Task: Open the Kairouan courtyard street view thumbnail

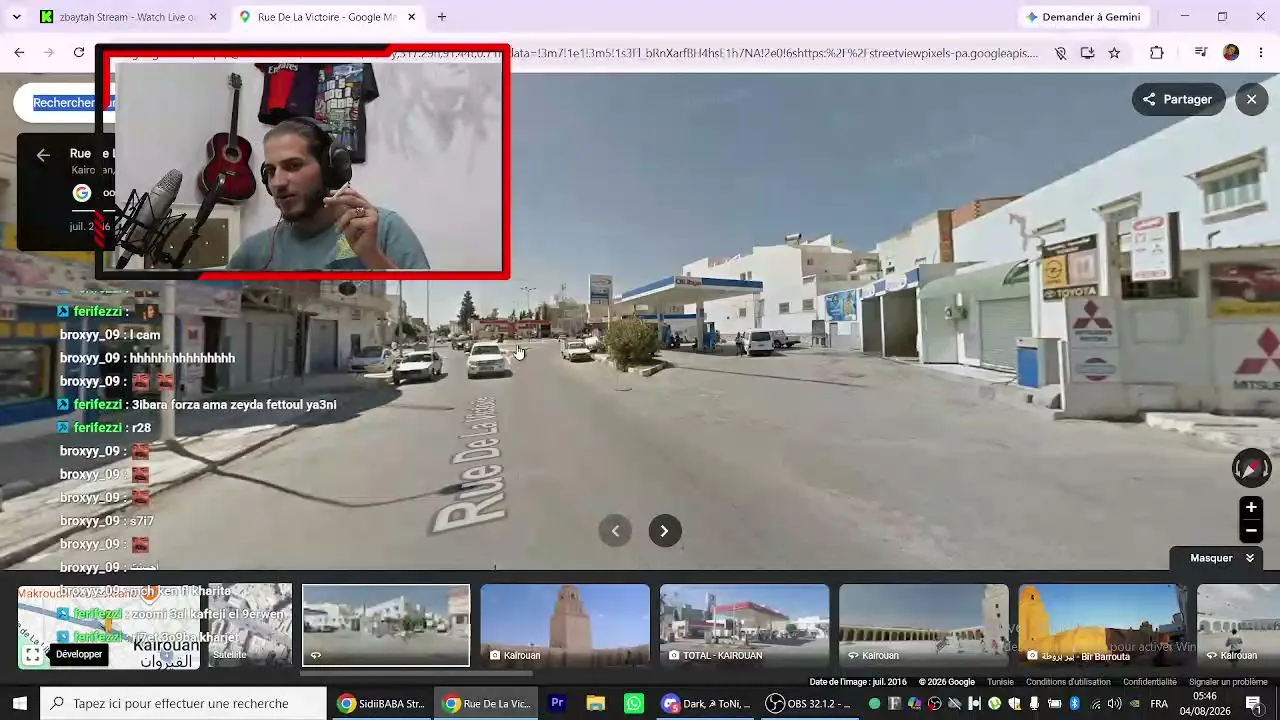Action: tap(923, 625)
